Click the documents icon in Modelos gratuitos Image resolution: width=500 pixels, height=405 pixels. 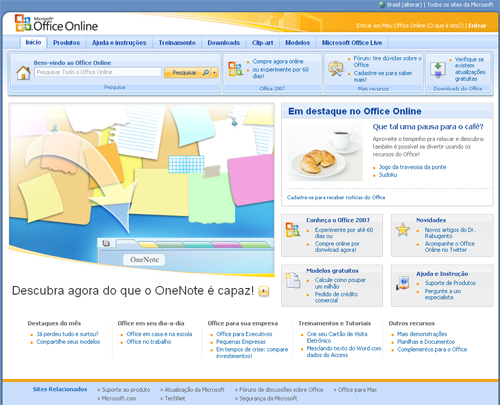point(293,280)
